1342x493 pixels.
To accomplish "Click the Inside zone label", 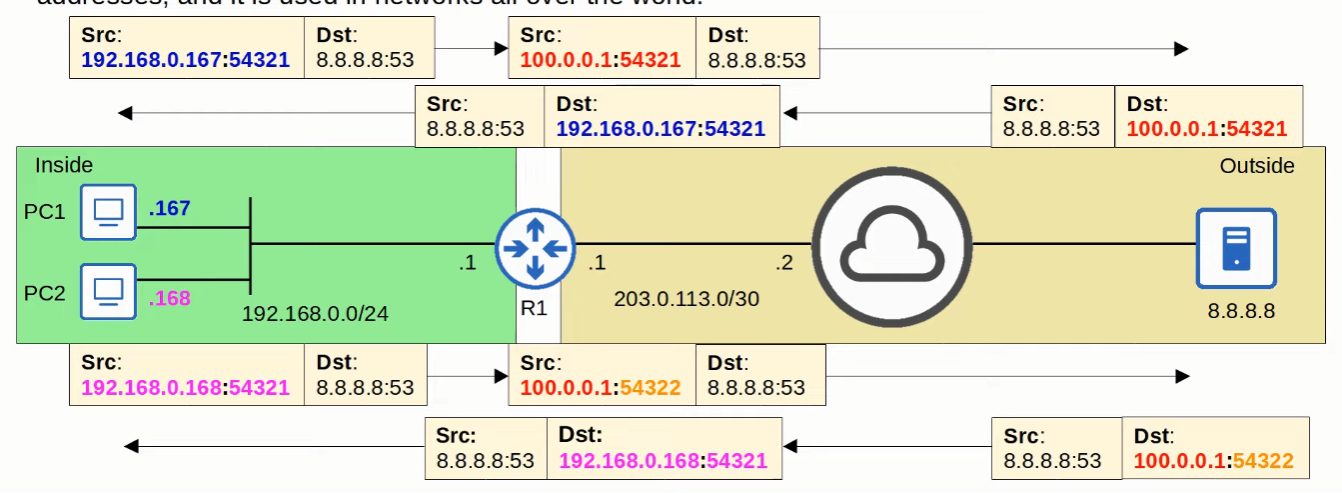I will coord(64,166).
